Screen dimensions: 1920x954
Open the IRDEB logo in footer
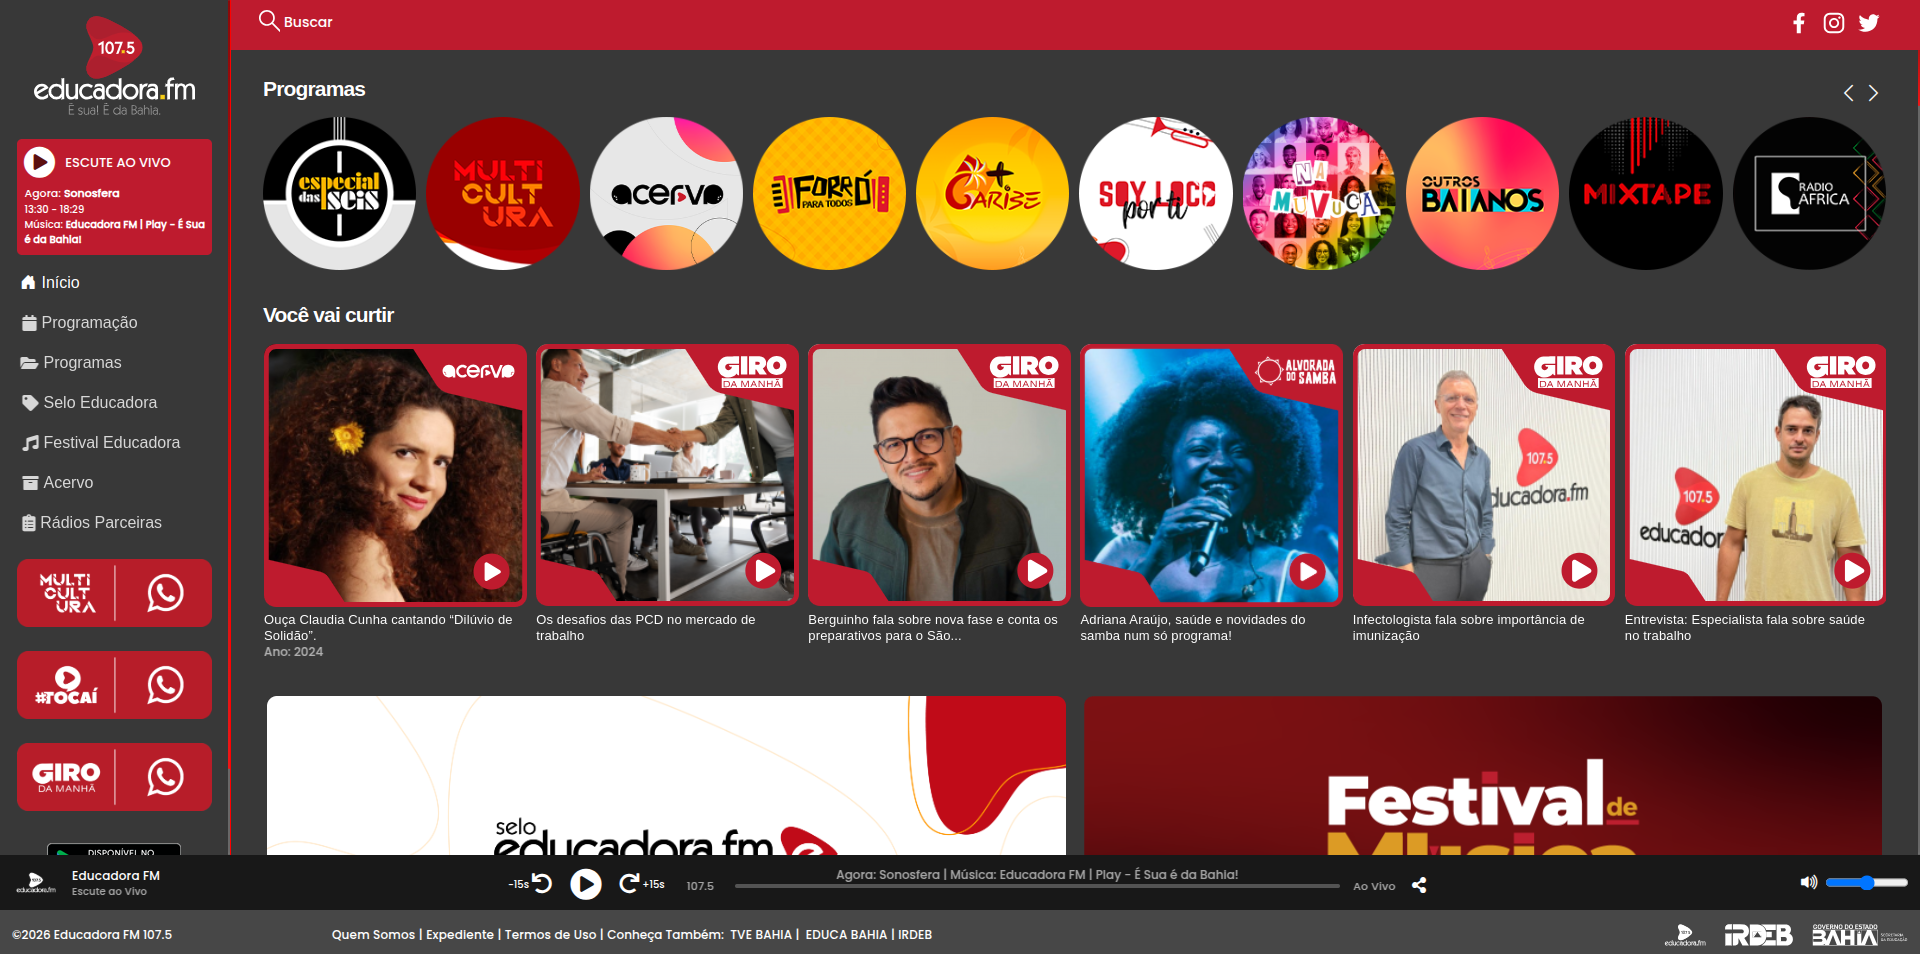point(1759,935)
